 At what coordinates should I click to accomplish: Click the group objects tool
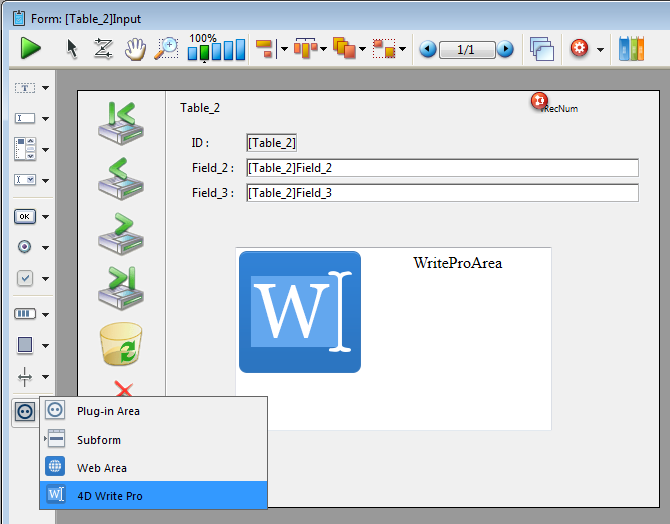pos(384,48)
